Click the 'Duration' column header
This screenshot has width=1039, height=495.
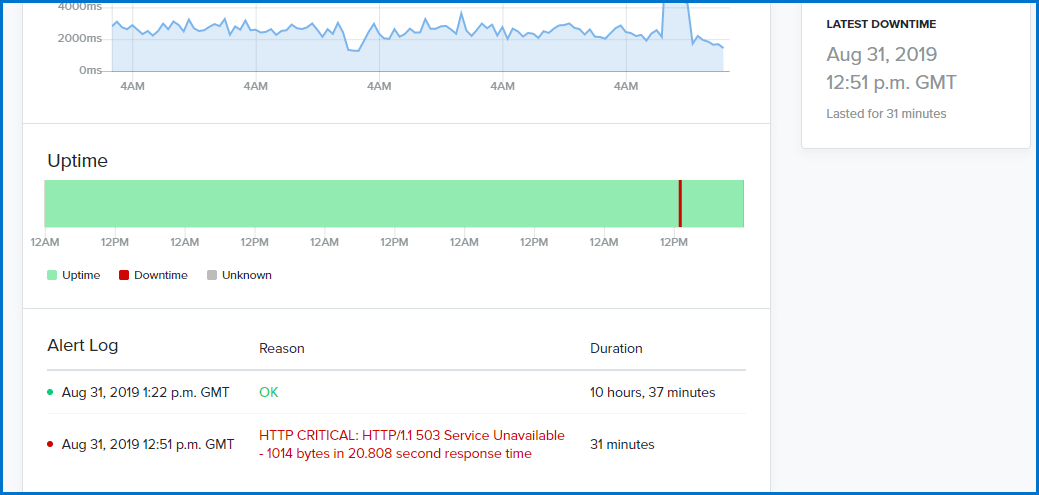click(x=616, y=349)
